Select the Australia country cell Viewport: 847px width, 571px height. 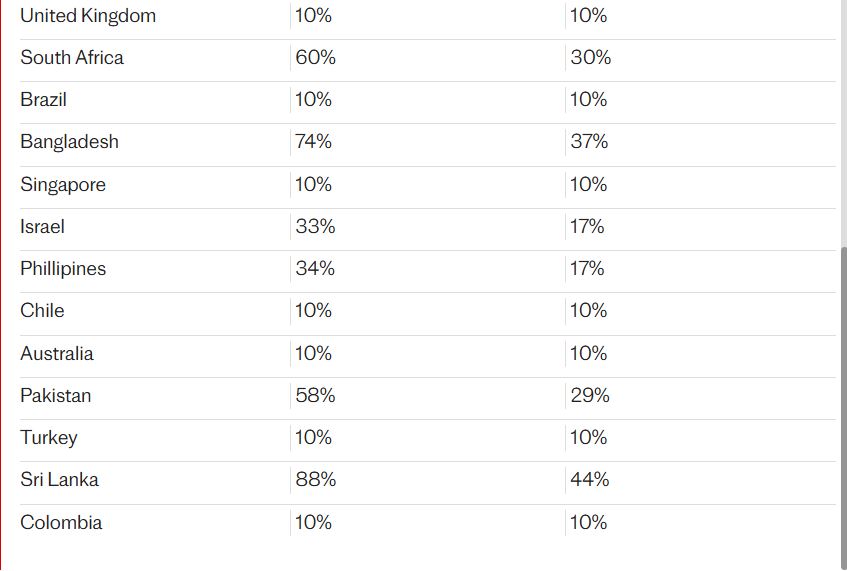57,354
